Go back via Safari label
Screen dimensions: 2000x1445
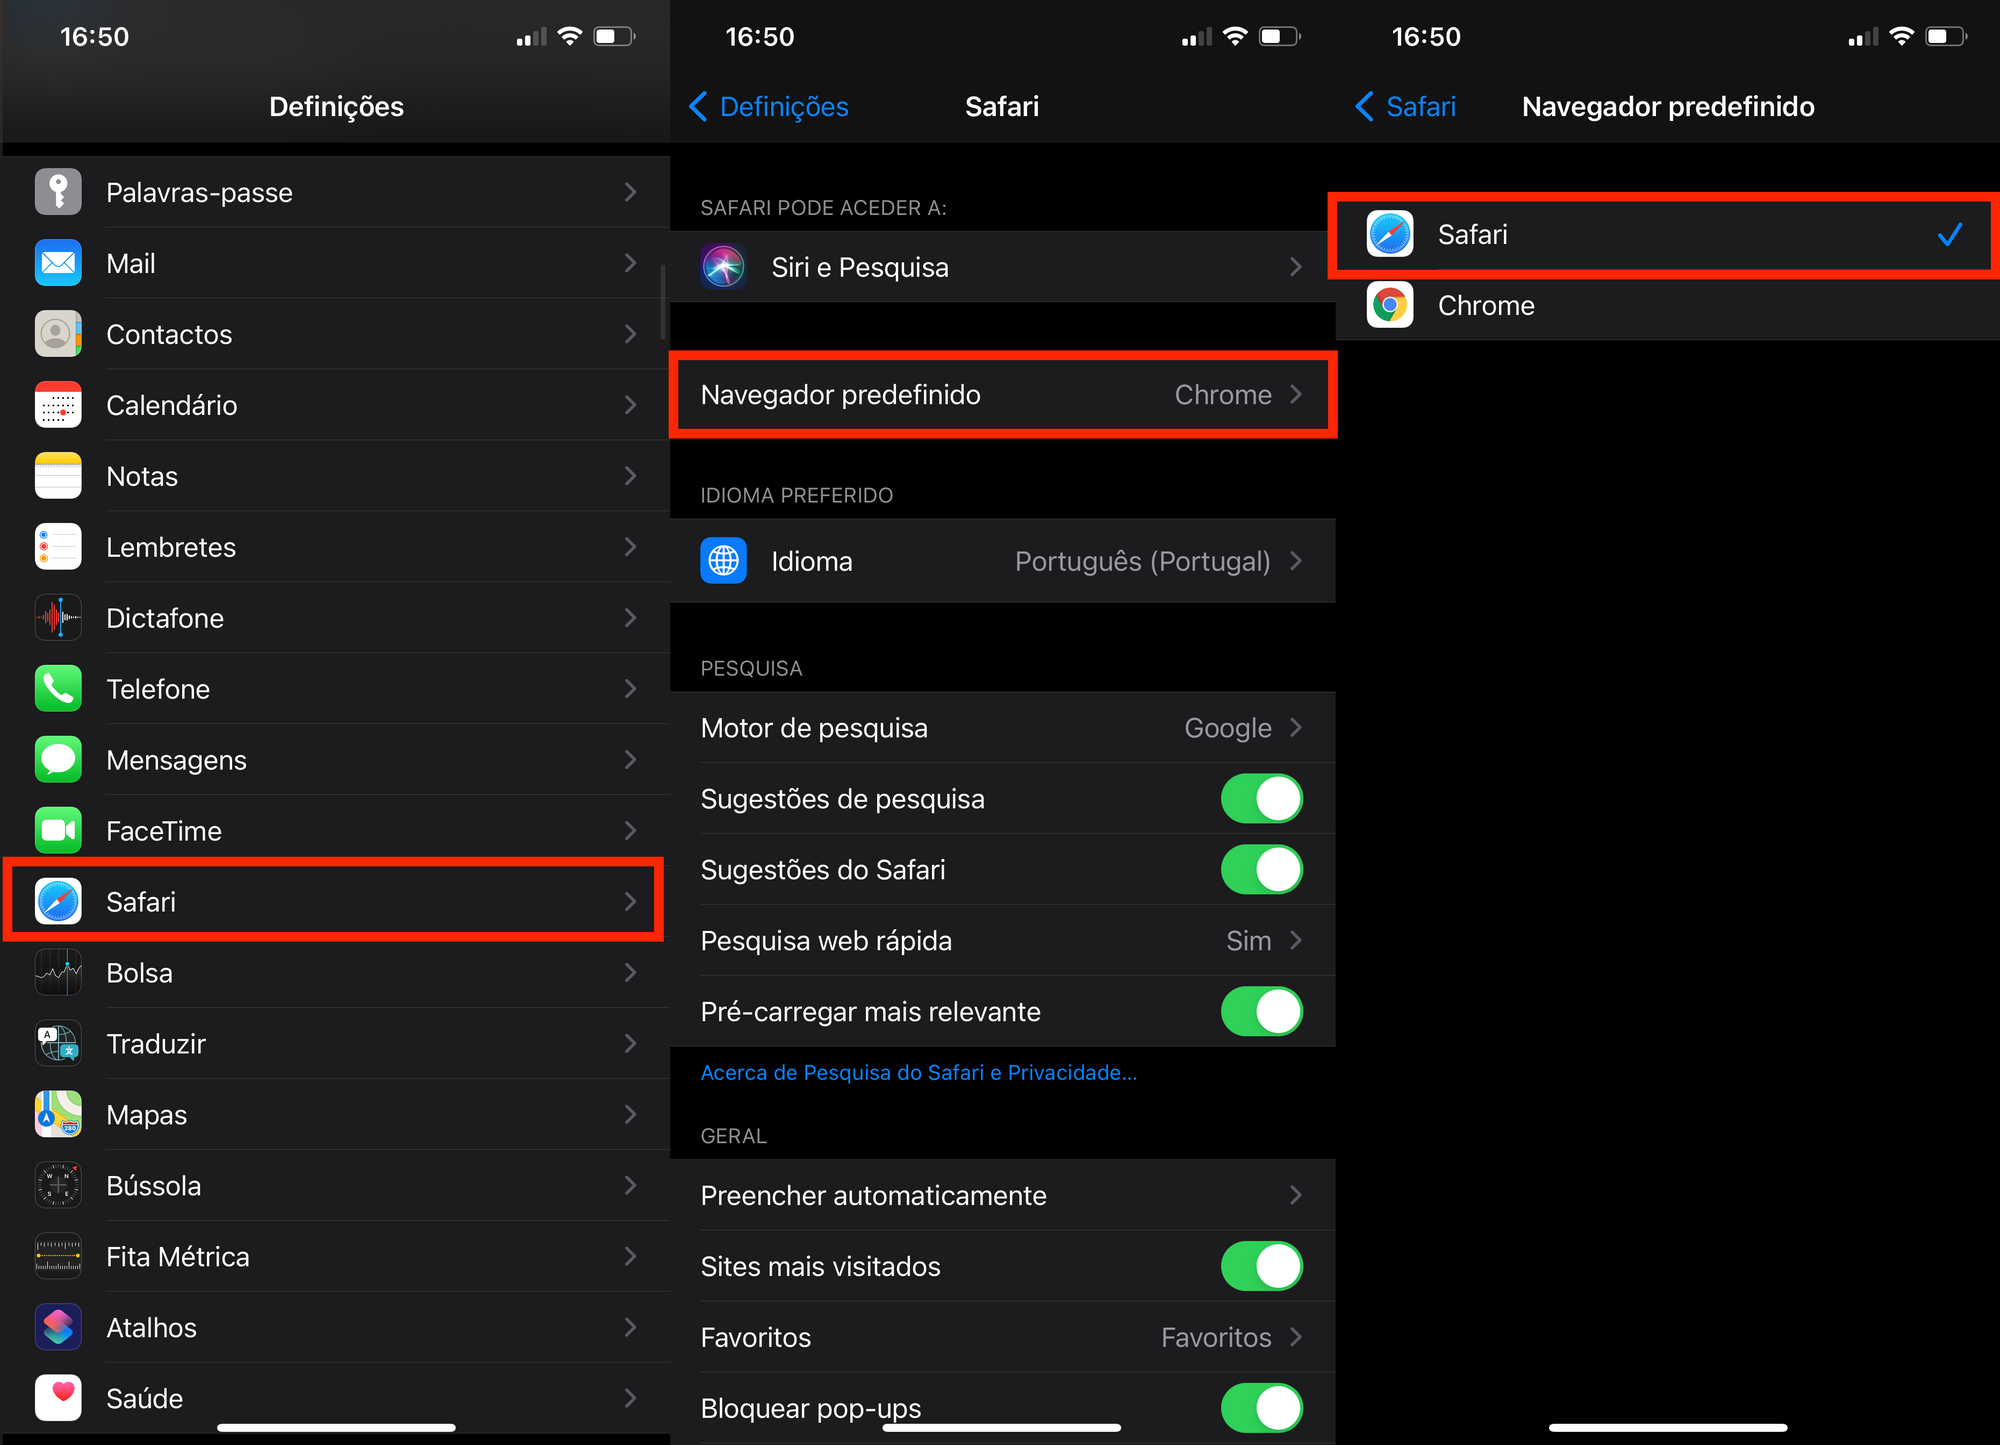[x=1421, y=106]
